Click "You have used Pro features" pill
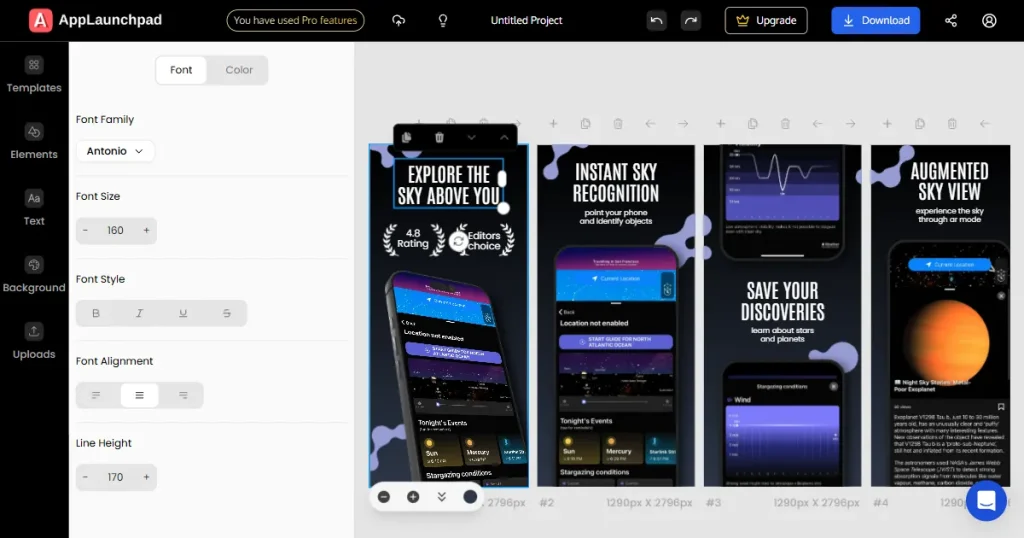Viewport: 1024px width, 538px height. (x=295, y=20)
